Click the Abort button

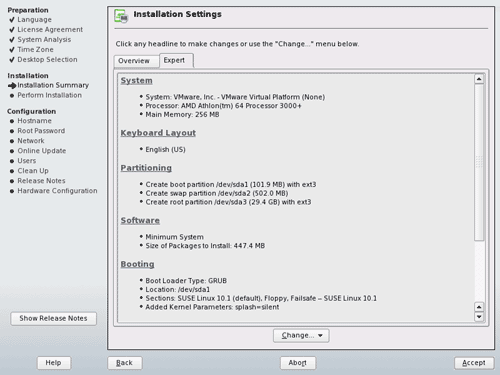[298, 363]
